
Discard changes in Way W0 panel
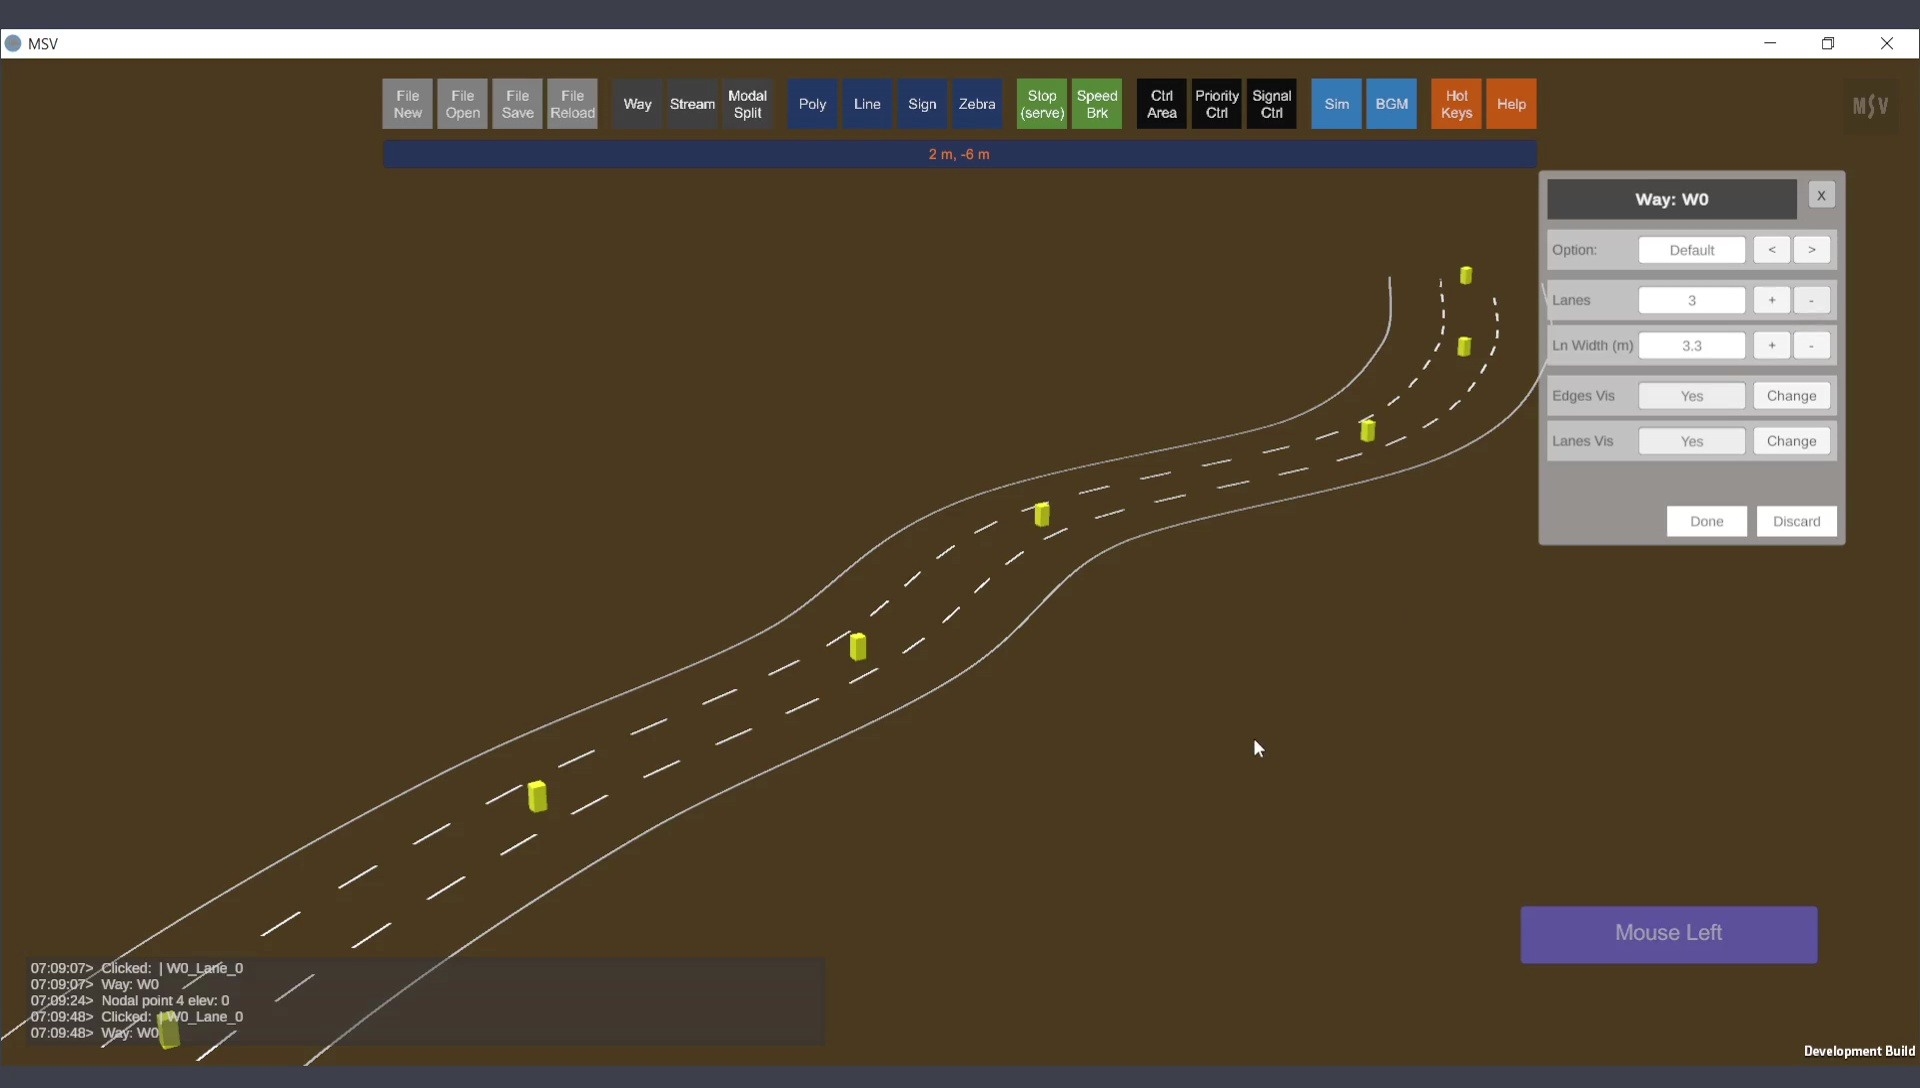tap(1796, 521)
